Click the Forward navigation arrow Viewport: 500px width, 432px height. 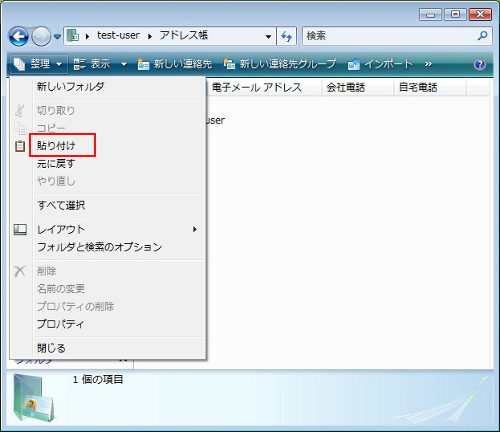(41, 36)
